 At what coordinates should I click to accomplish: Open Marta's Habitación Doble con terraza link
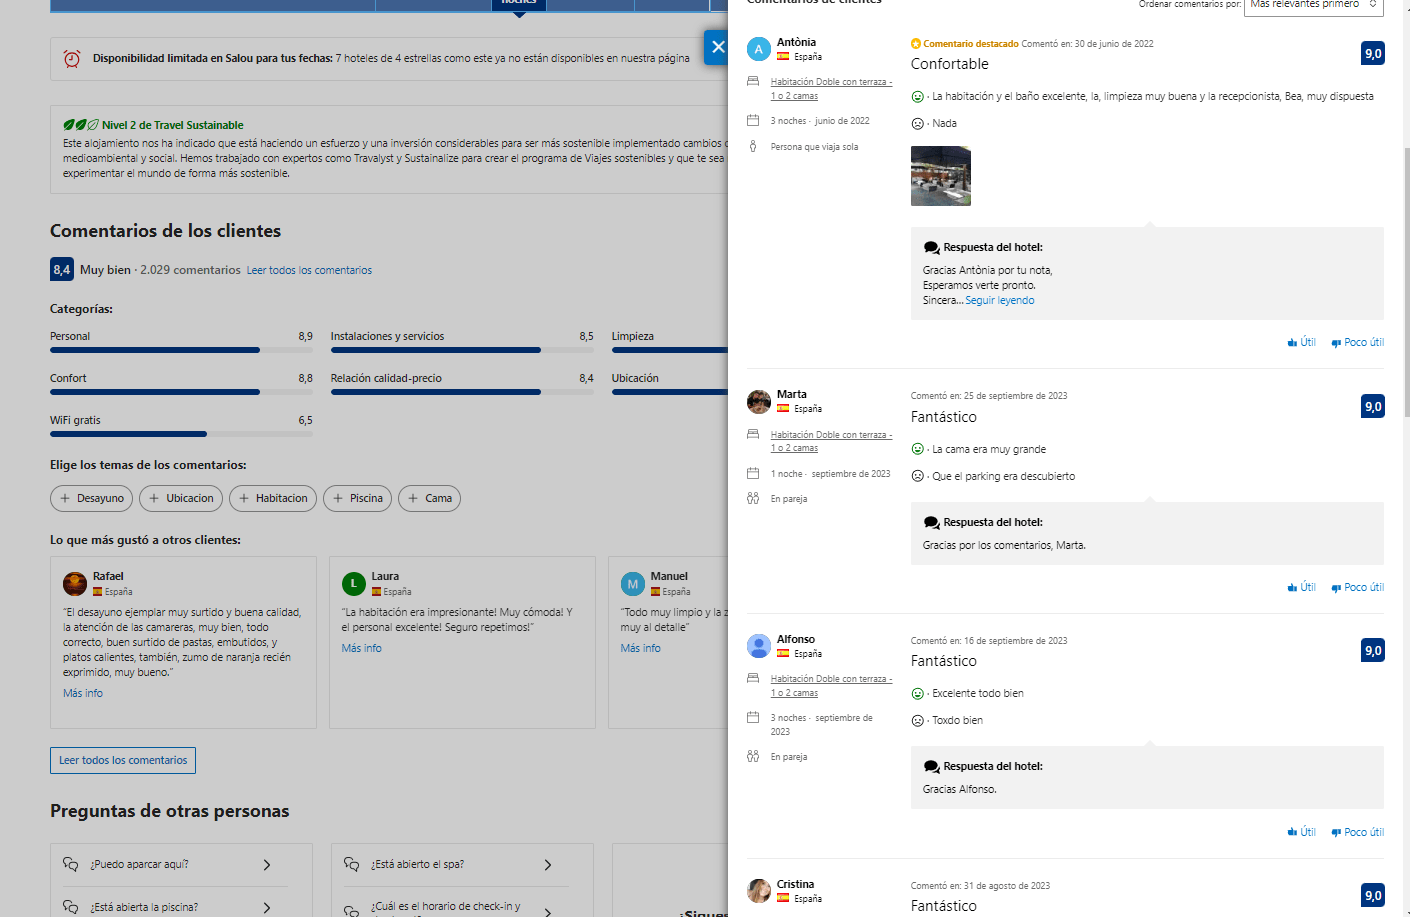pyautogui.click(x=831, y=441)
